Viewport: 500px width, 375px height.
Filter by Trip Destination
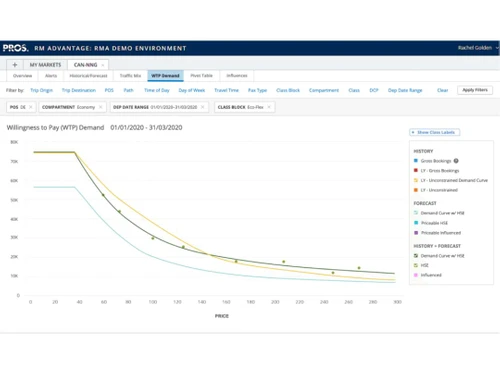click(x=79, y=90)
